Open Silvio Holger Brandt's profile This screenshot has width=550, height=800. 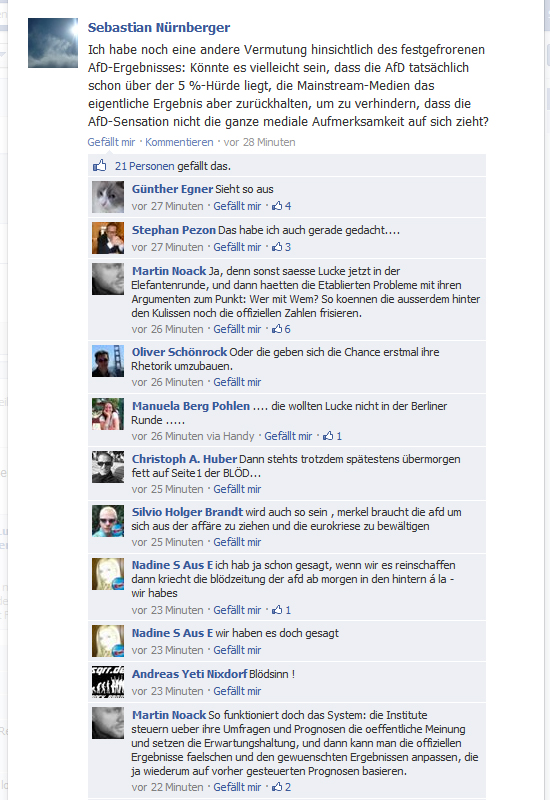pos(187,512)
